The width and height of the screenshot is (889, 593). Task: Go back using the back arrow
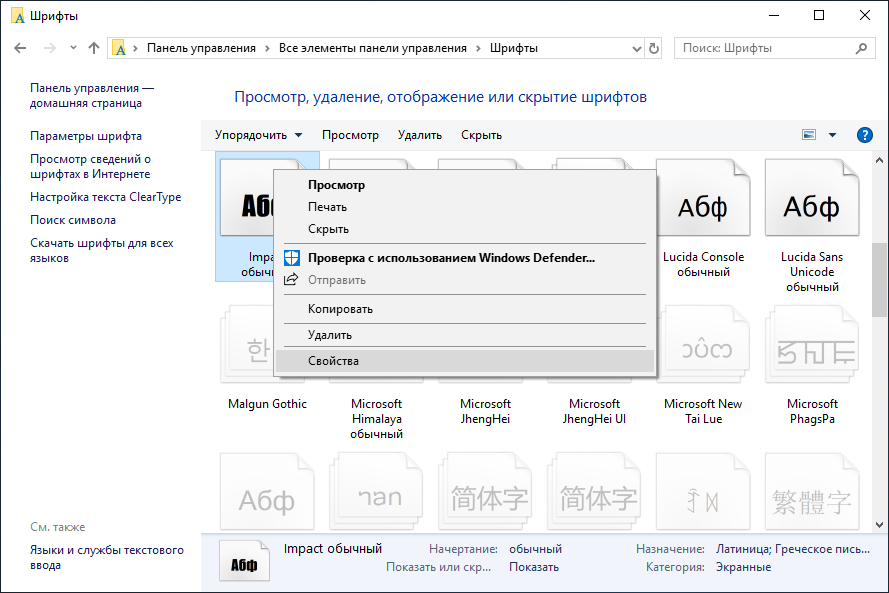[20, 48]
